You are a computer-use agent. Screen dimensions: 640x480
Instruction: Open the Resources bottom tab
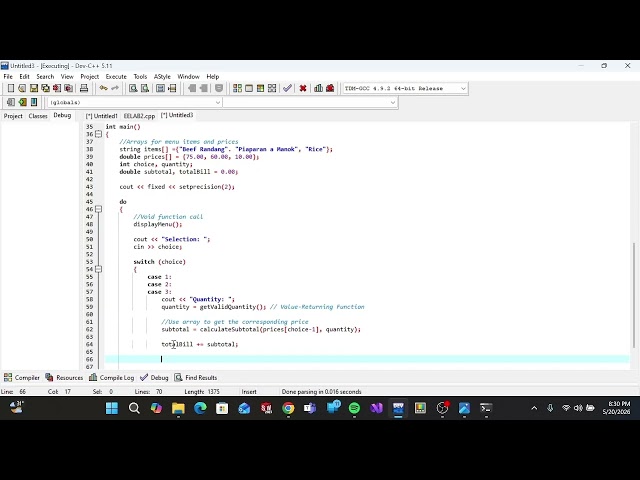64,378
